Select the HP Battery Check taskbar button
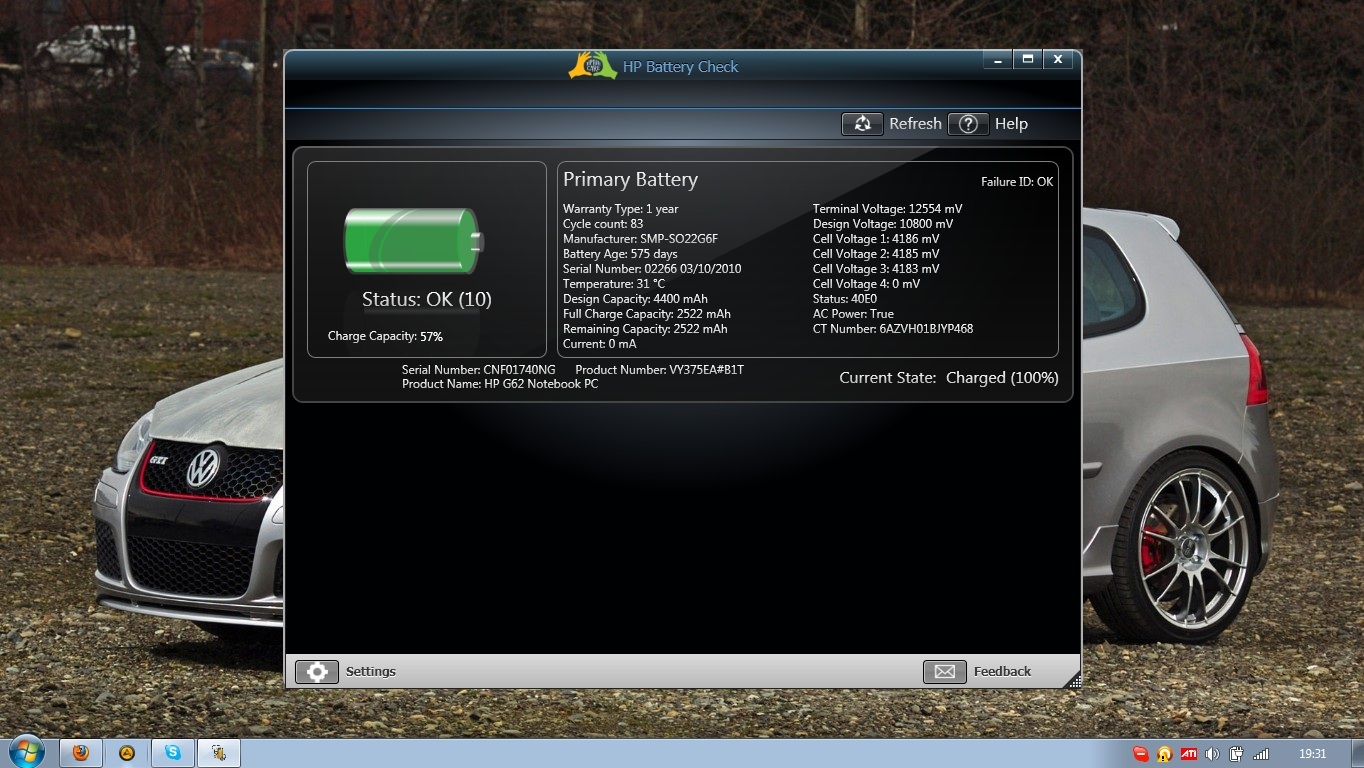This screenshot has width=1364, height=768. tap(219, 753)
